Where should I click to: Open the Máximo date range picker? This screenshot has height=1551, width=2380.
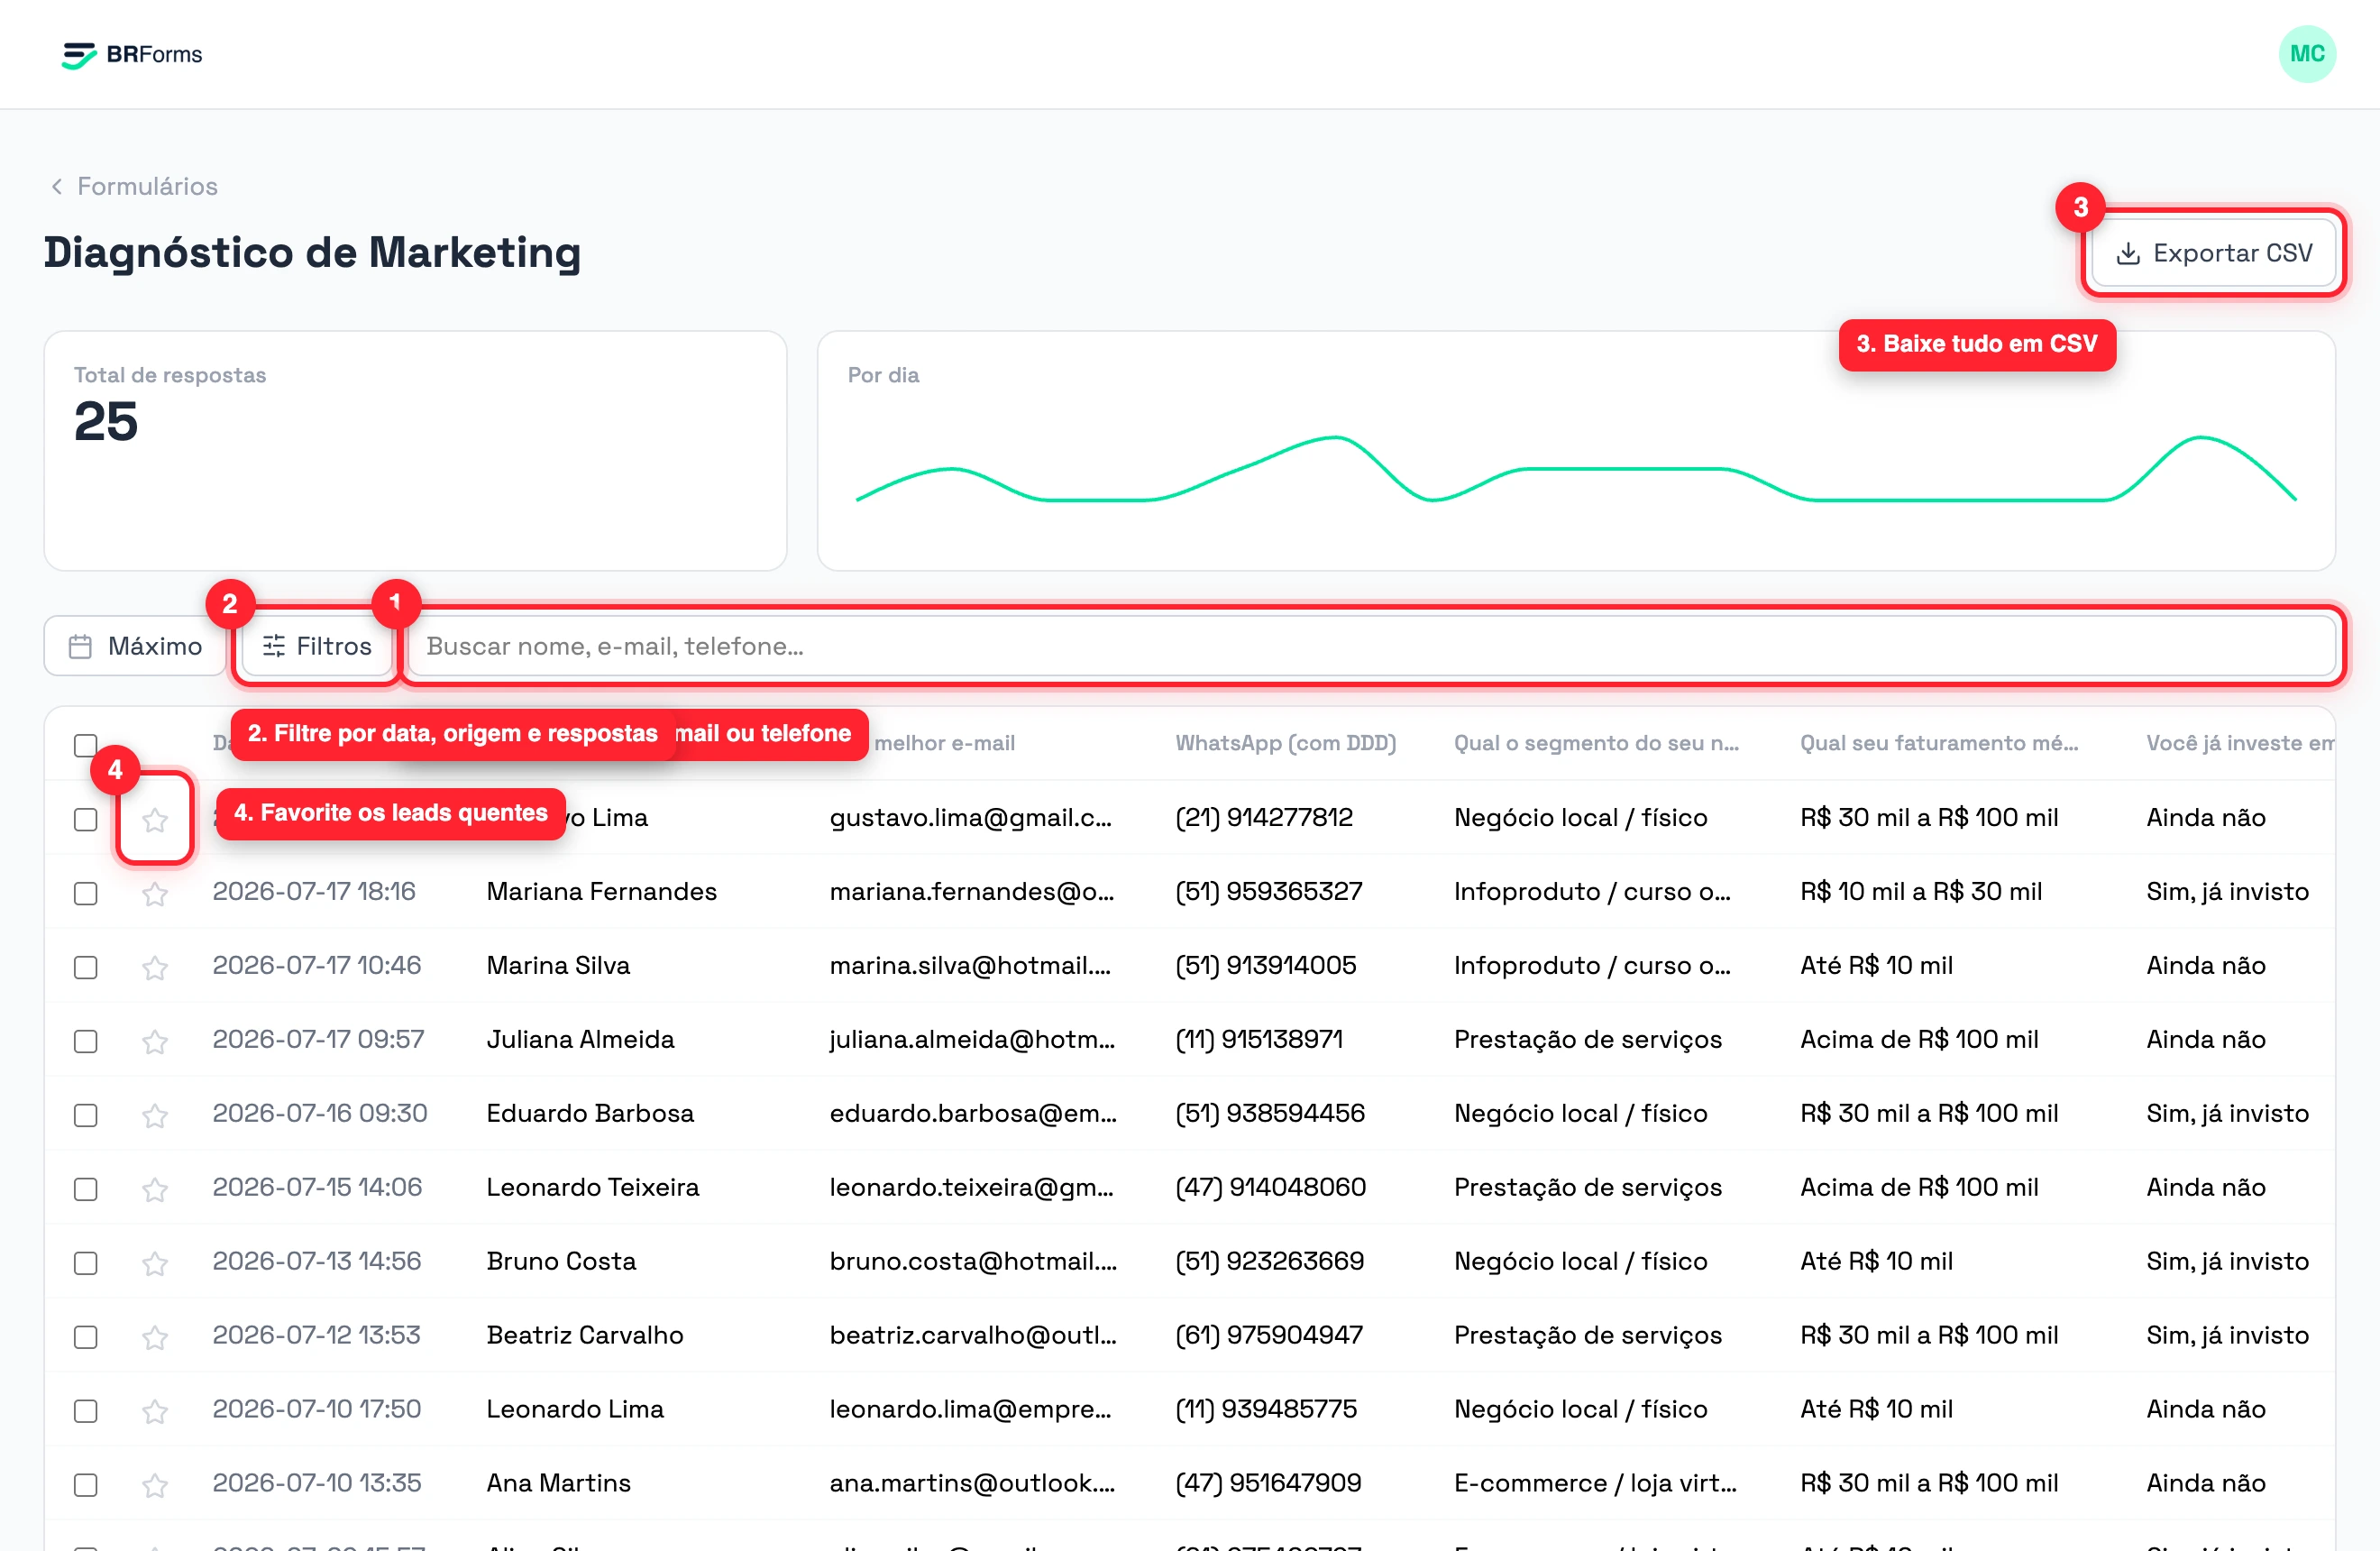(135, 646)
